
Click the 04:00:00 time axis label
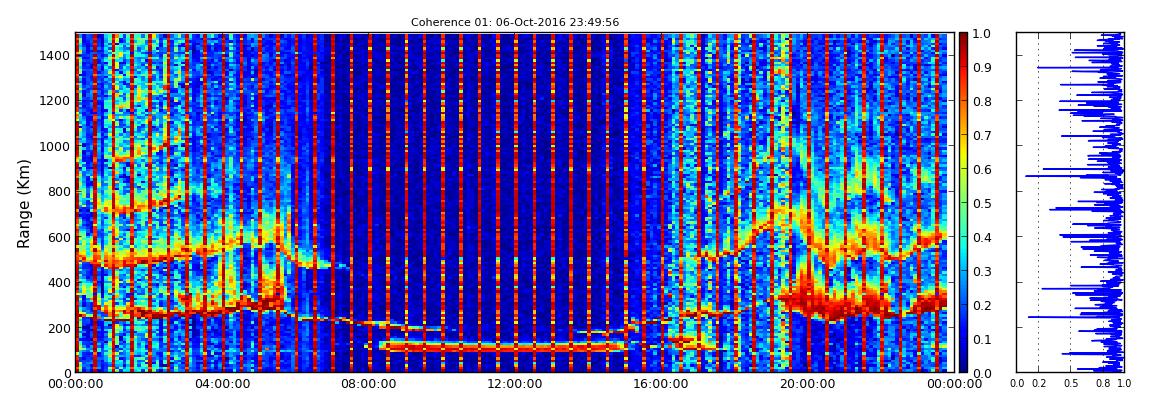221,384
